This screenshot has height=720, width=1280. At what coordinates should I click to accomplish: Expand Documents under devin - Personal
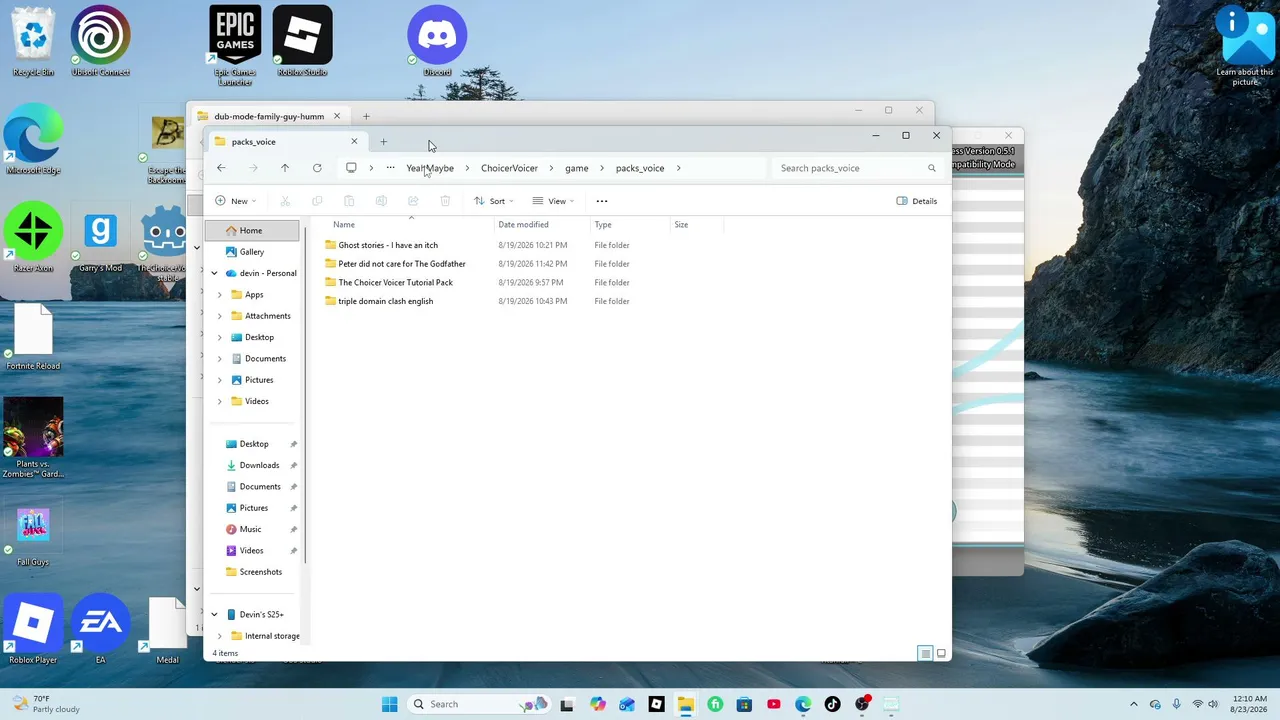(x=220, y=358)
